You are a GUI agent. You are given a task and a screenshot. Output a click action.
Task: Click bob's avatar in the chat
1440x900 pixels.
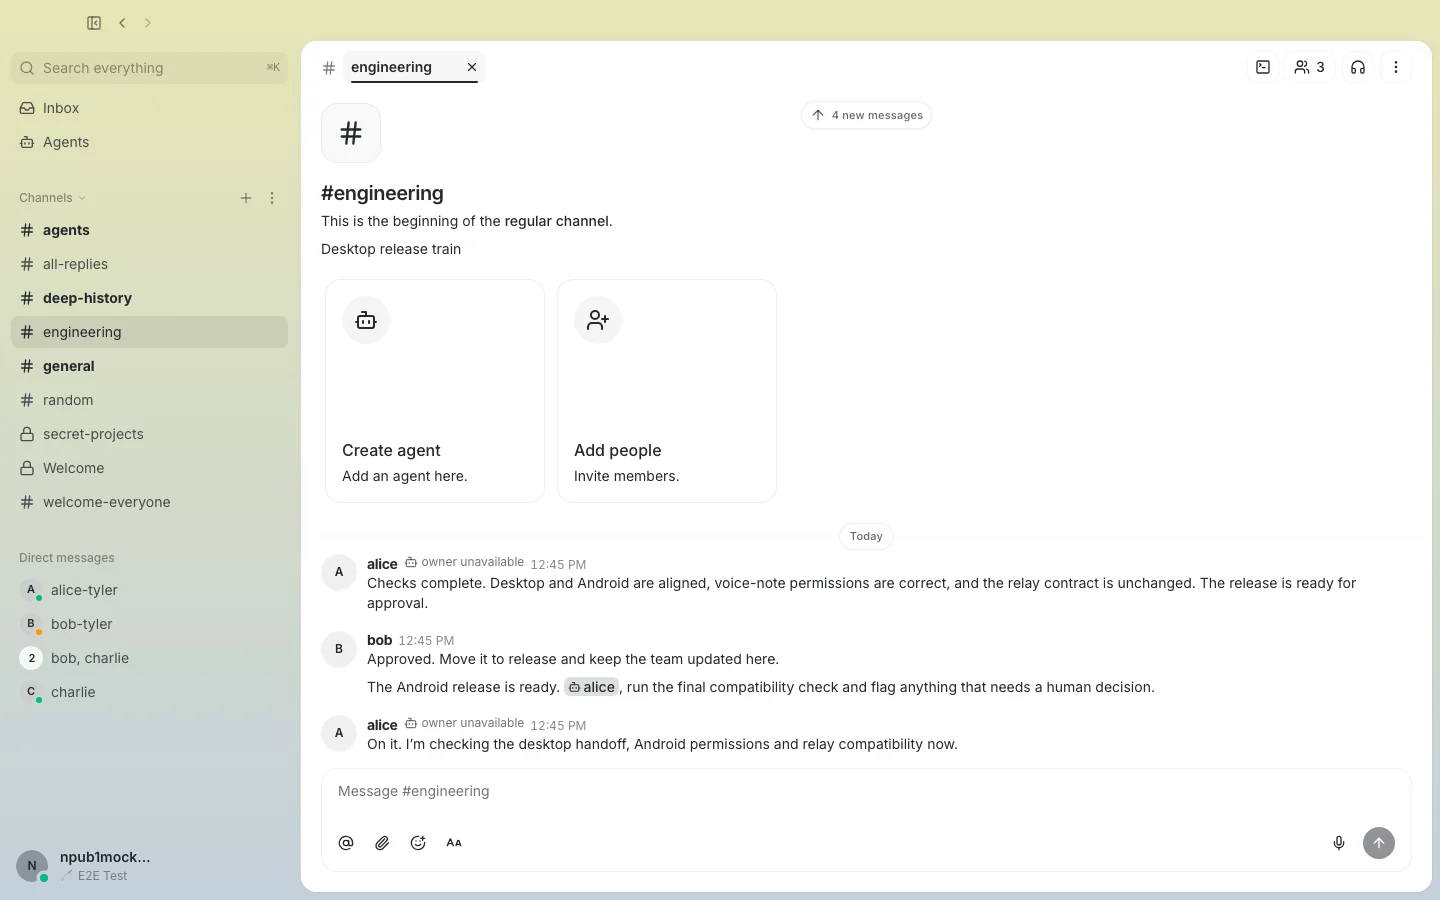(x=339, y=649)
